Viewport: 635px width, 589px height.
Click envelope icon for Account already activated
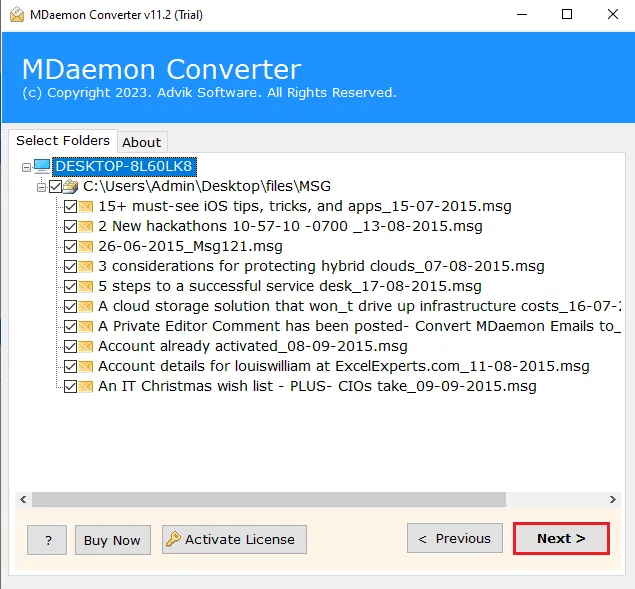[86, 346]
